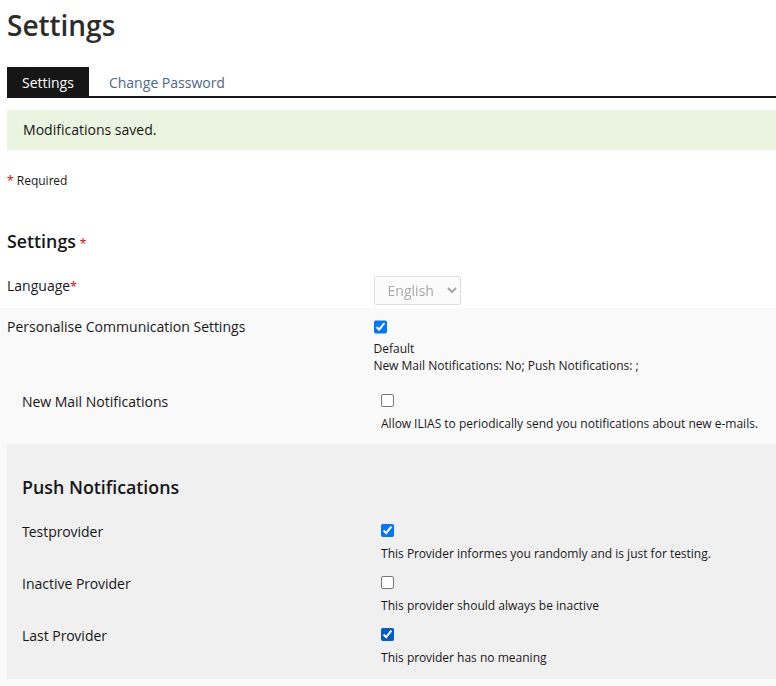Click the 'Last Provider' label text
Image resolution: width=776 pixels, height=686 pixels.
click(64, 636)
